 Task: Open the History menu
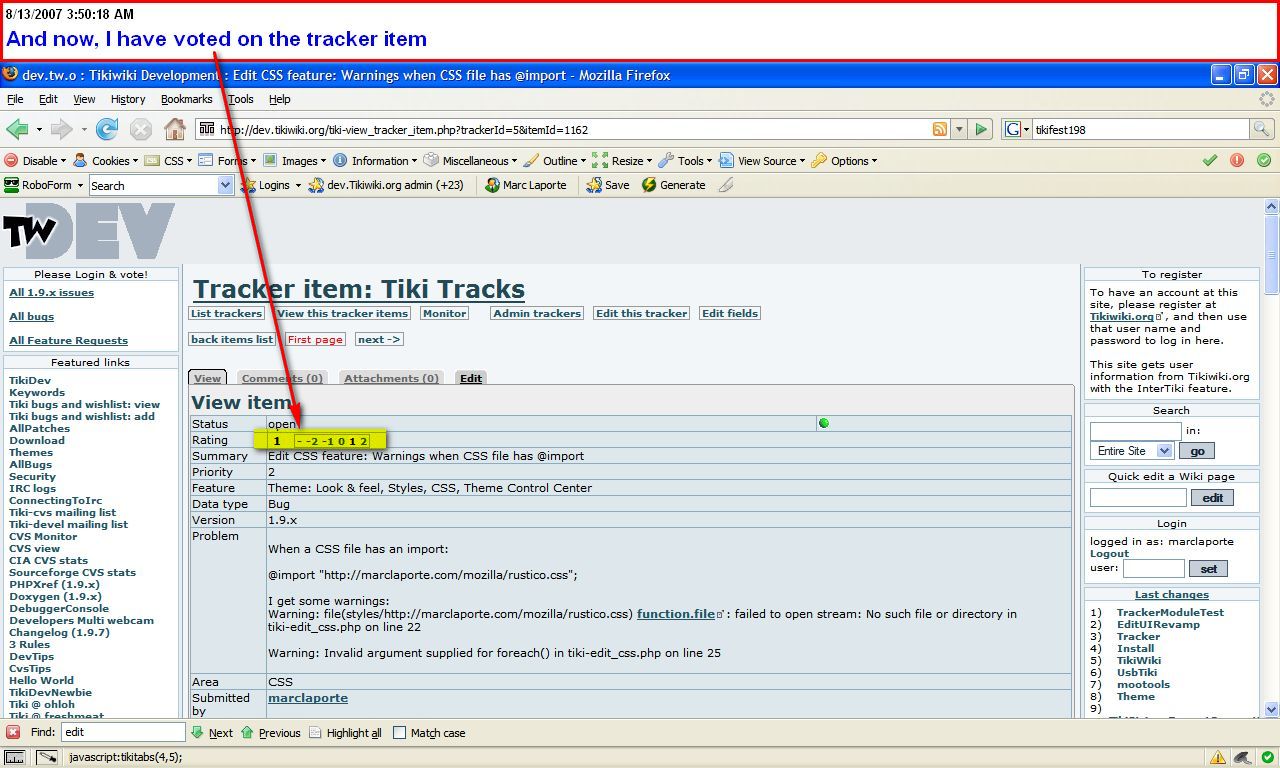[x=128, y=99]
